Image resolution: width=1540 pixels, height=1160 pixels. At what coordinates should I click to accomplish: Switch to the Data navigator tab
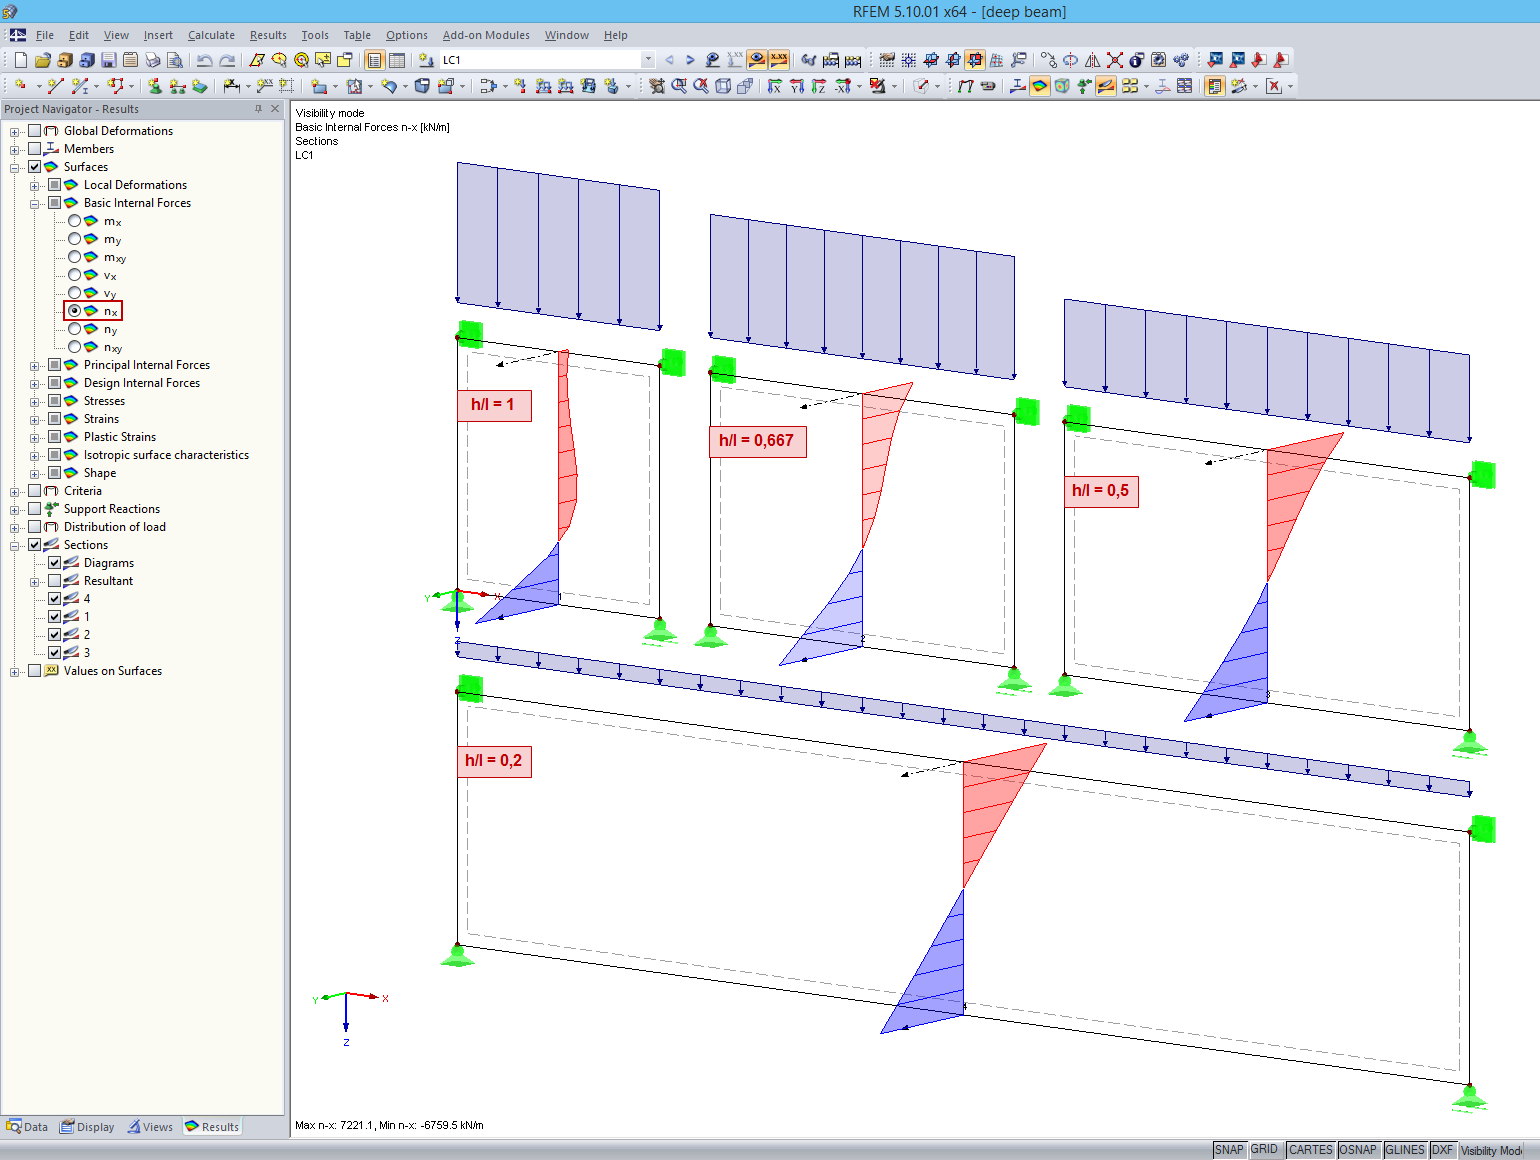tap(28, 1127)
